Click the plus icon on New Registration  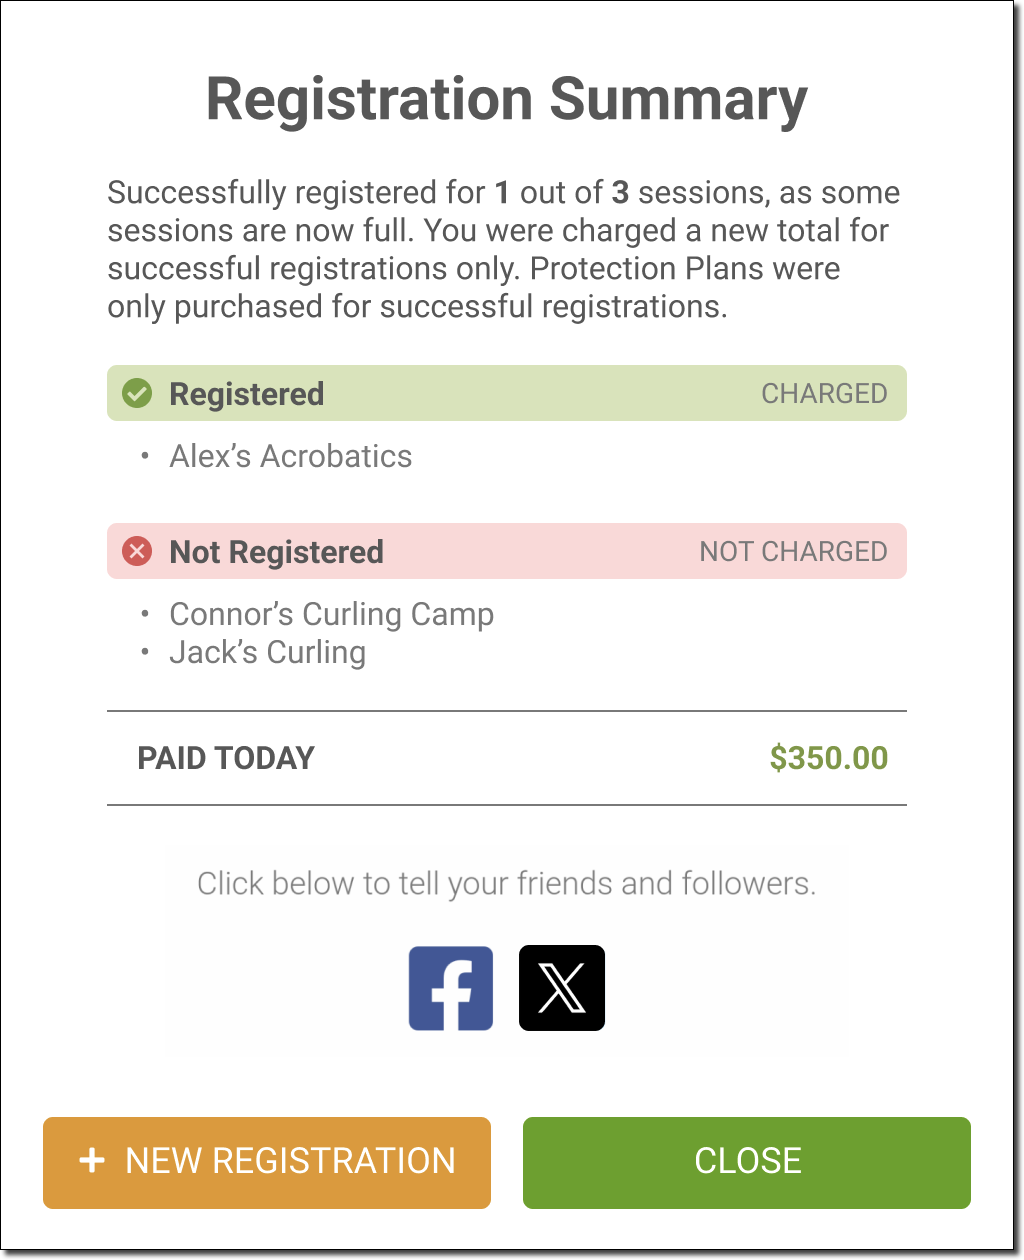(92, 1160)
